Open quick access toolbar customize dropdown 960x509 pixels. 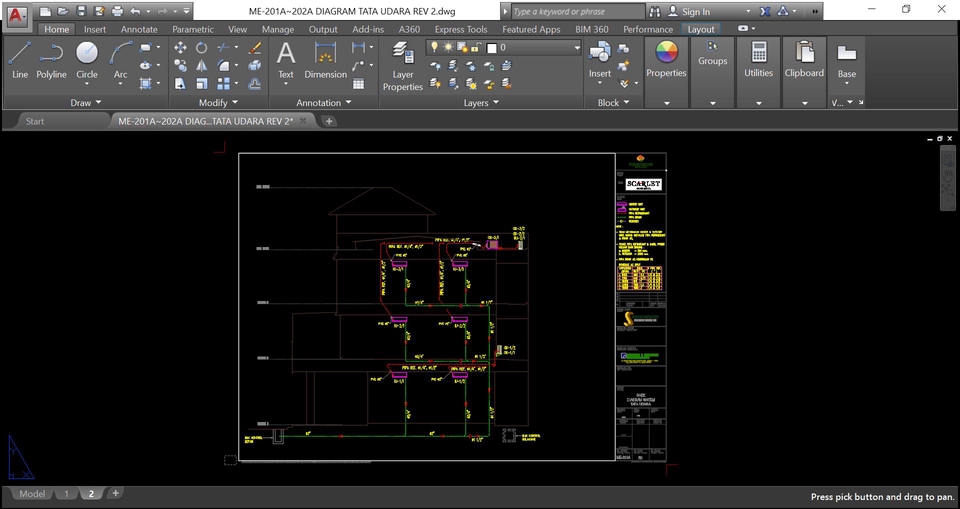coord(186,11)
